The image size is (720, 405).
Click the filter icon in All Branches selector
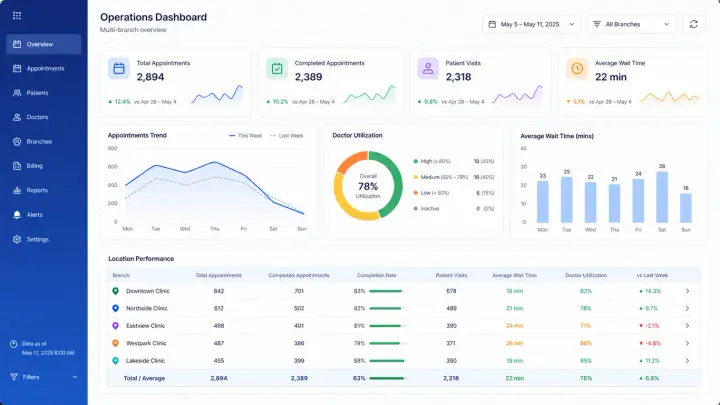point(596,24)
